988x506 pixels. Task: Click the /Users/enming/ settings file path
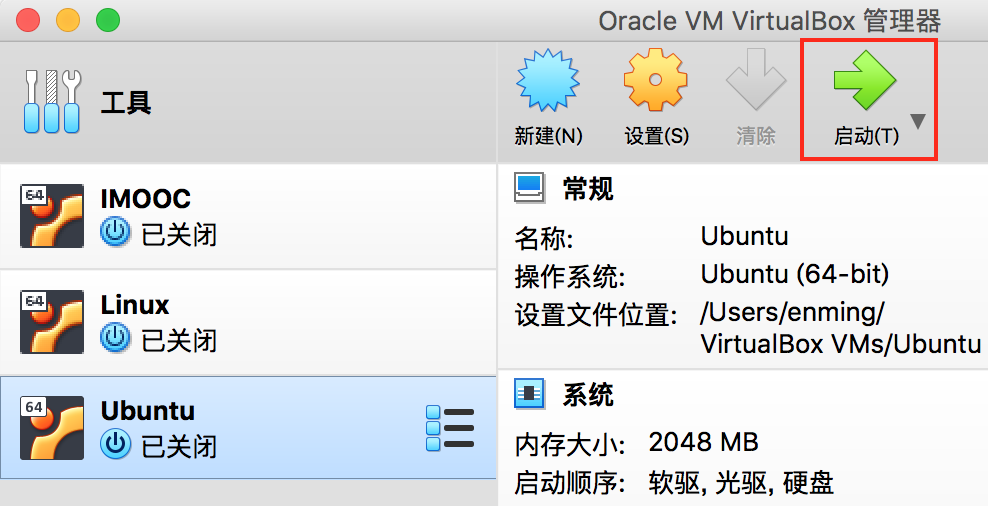click(792, 313)
